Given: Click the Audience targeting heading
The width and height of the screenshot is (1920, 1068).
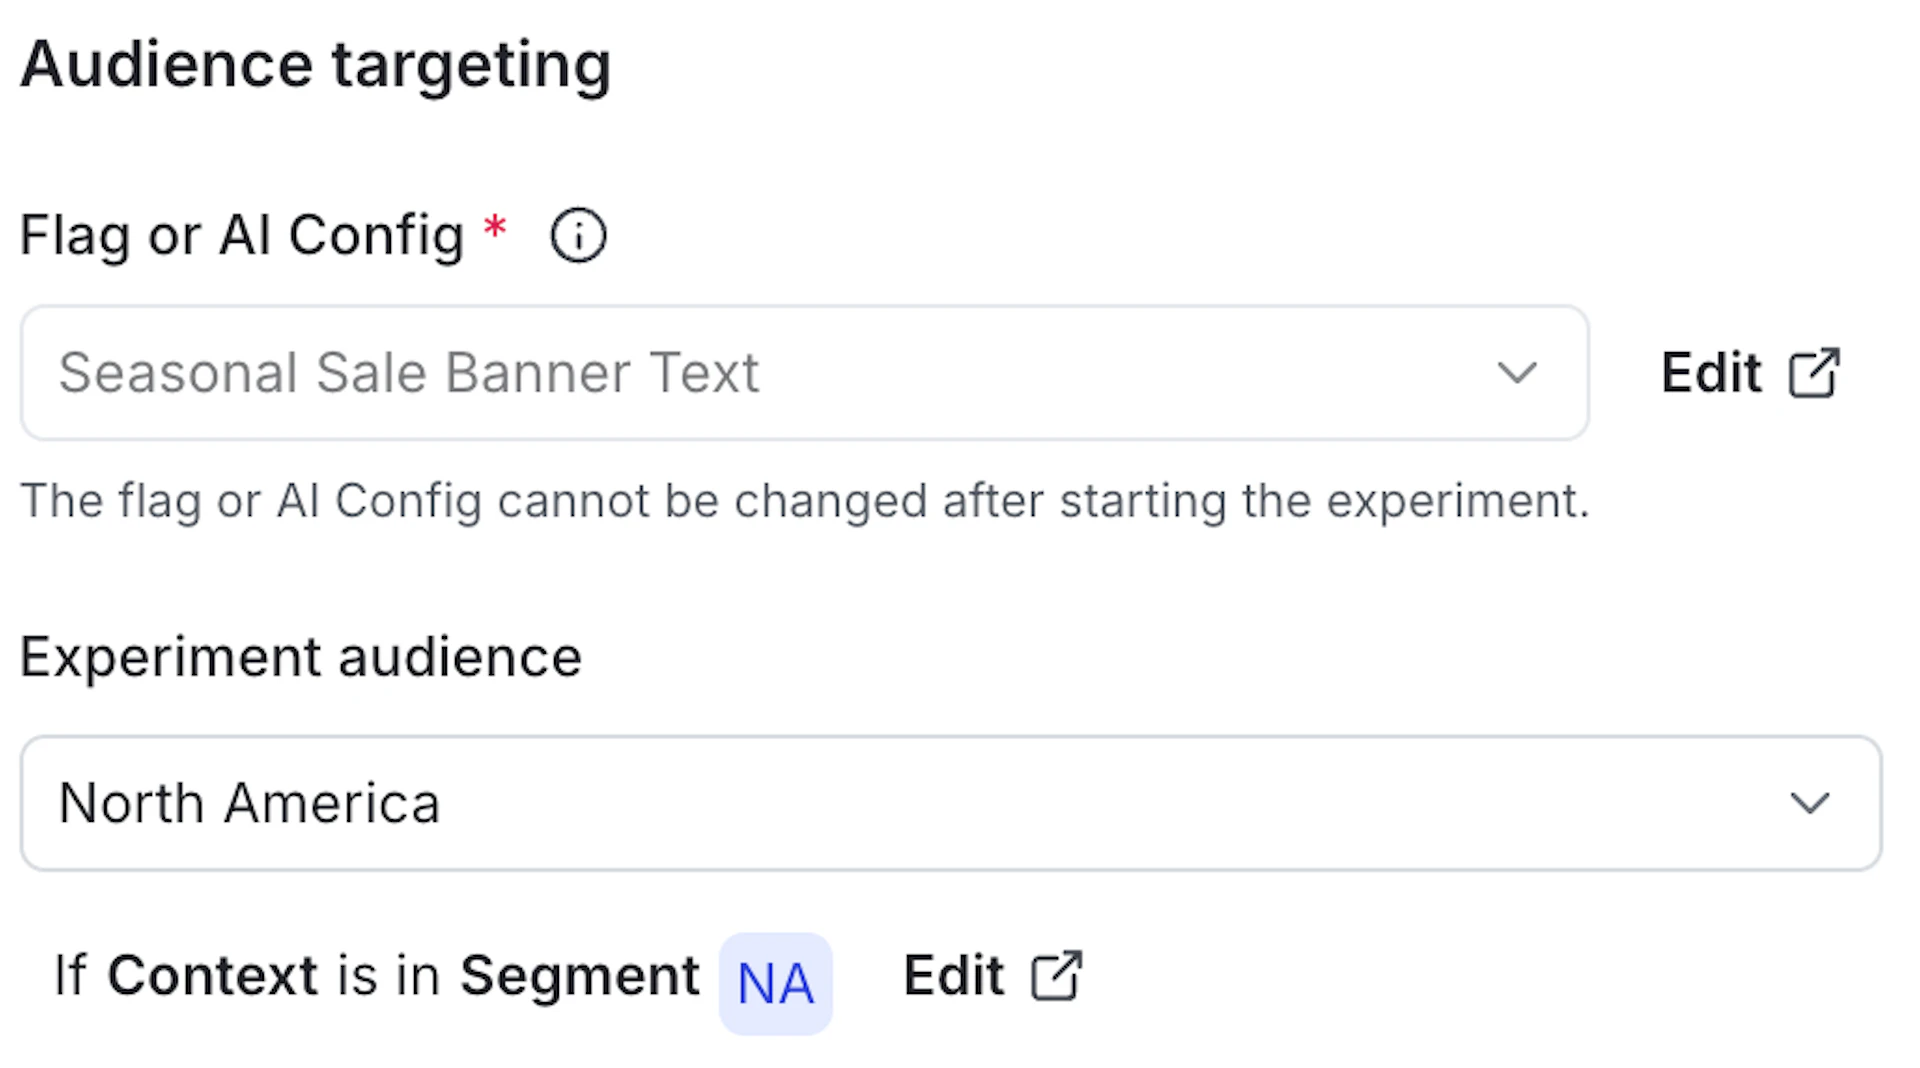Looking at the screenshot, I should click(x=316, y=64).
